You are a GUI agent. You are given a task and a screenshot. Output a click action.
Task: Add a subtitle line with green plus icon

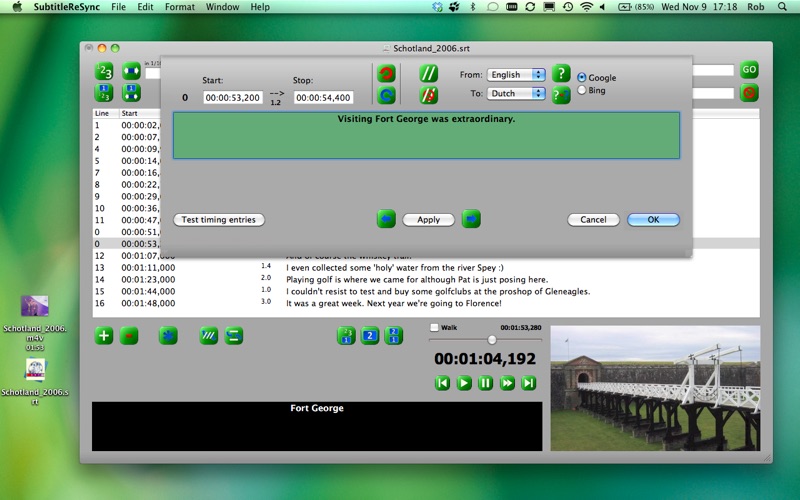click(104, 336)
